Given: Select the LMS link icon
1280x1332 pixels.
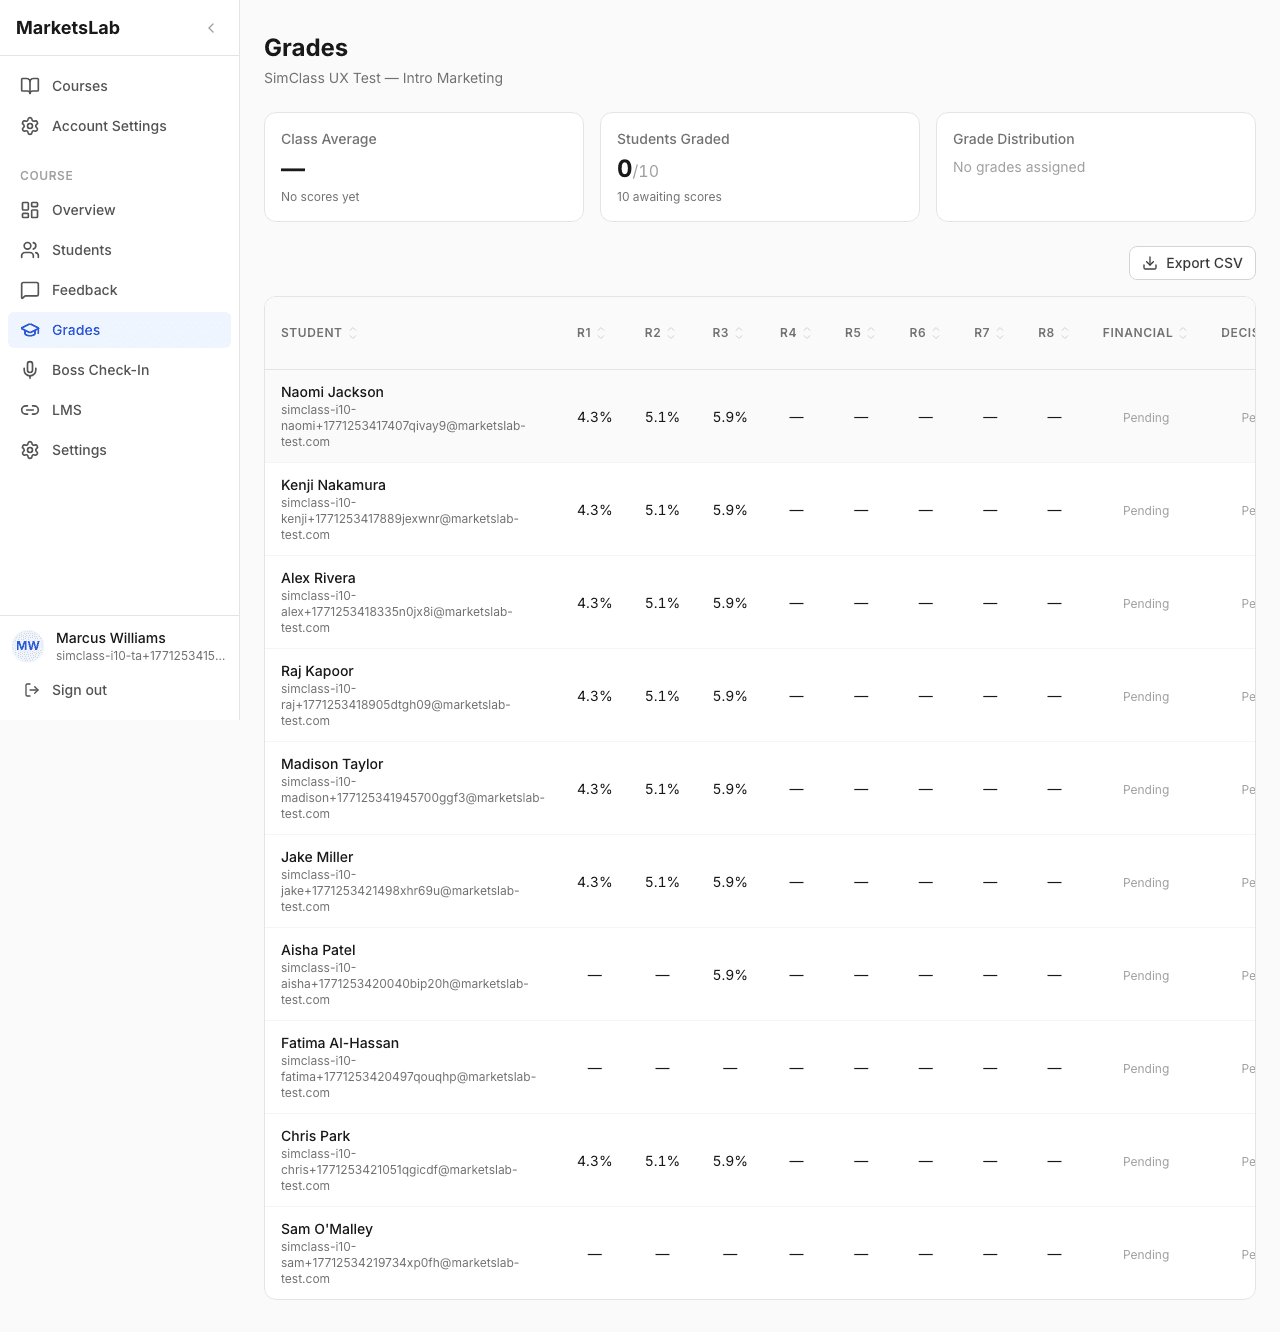Looking at the screenshot, I should click(x=30, y=410).
